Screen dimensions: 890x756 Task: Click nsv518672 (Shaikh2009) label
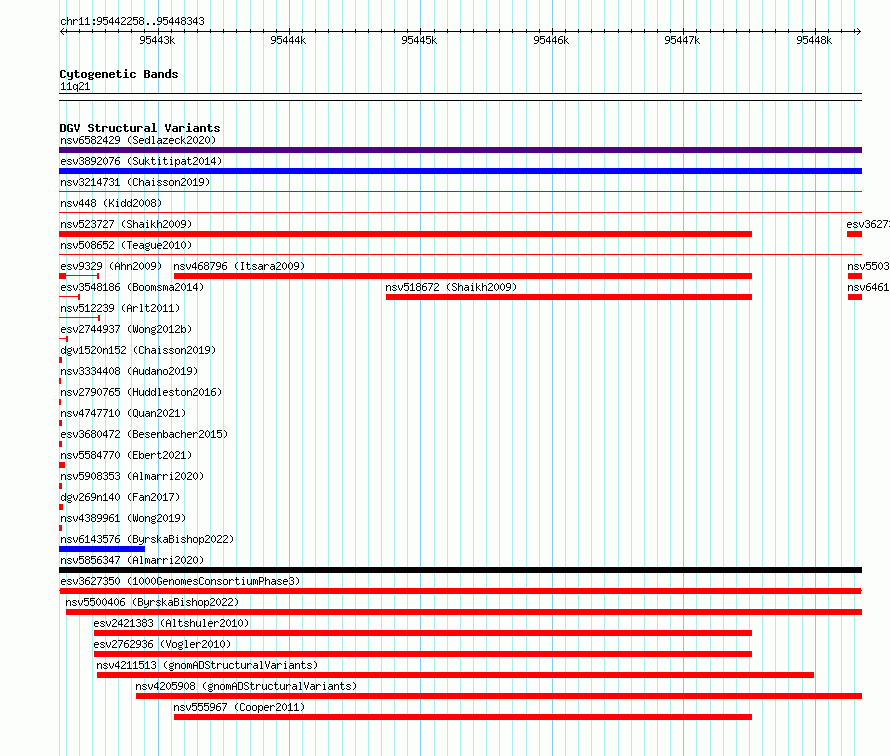point(451,287)
